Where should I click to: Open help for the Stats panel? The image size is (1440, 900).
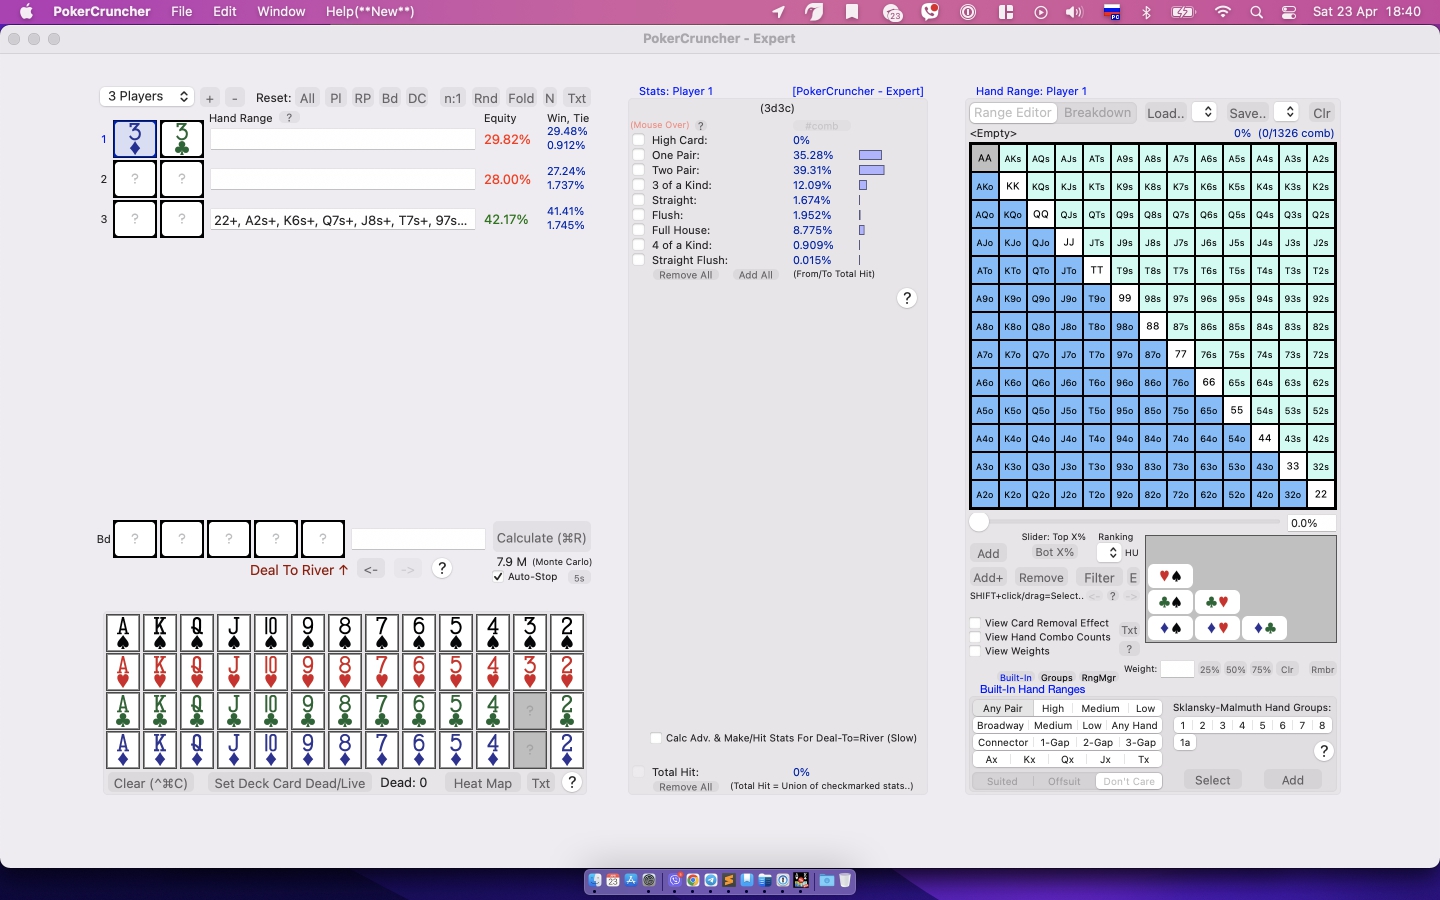coord(907,298)
